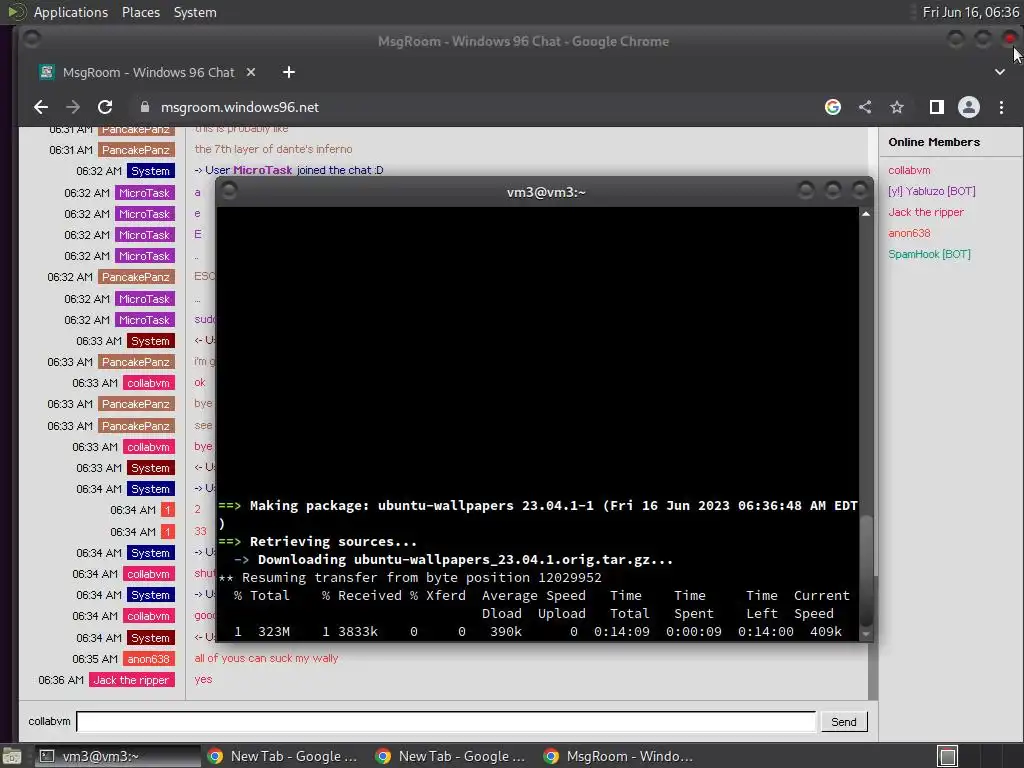Click 'Online Members' heading
Image resolution: width=1024 pixels, height=768 pixels.
pyautogui.click(x=934, y=142)
